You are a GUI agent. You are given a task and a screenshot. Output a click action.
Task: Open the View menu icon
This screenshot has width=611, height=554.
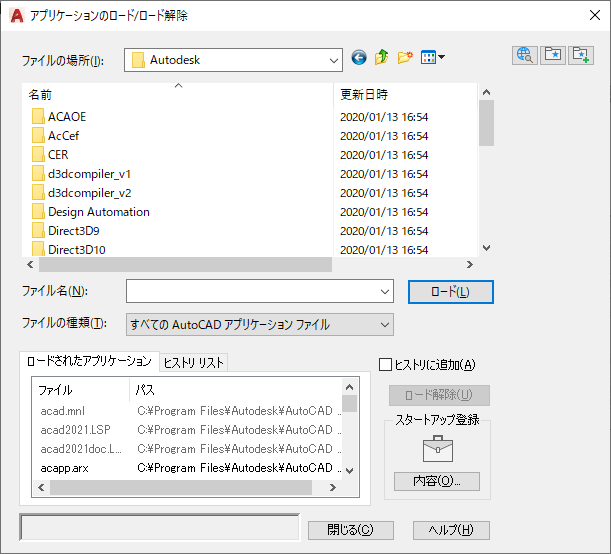coord(433,58)
